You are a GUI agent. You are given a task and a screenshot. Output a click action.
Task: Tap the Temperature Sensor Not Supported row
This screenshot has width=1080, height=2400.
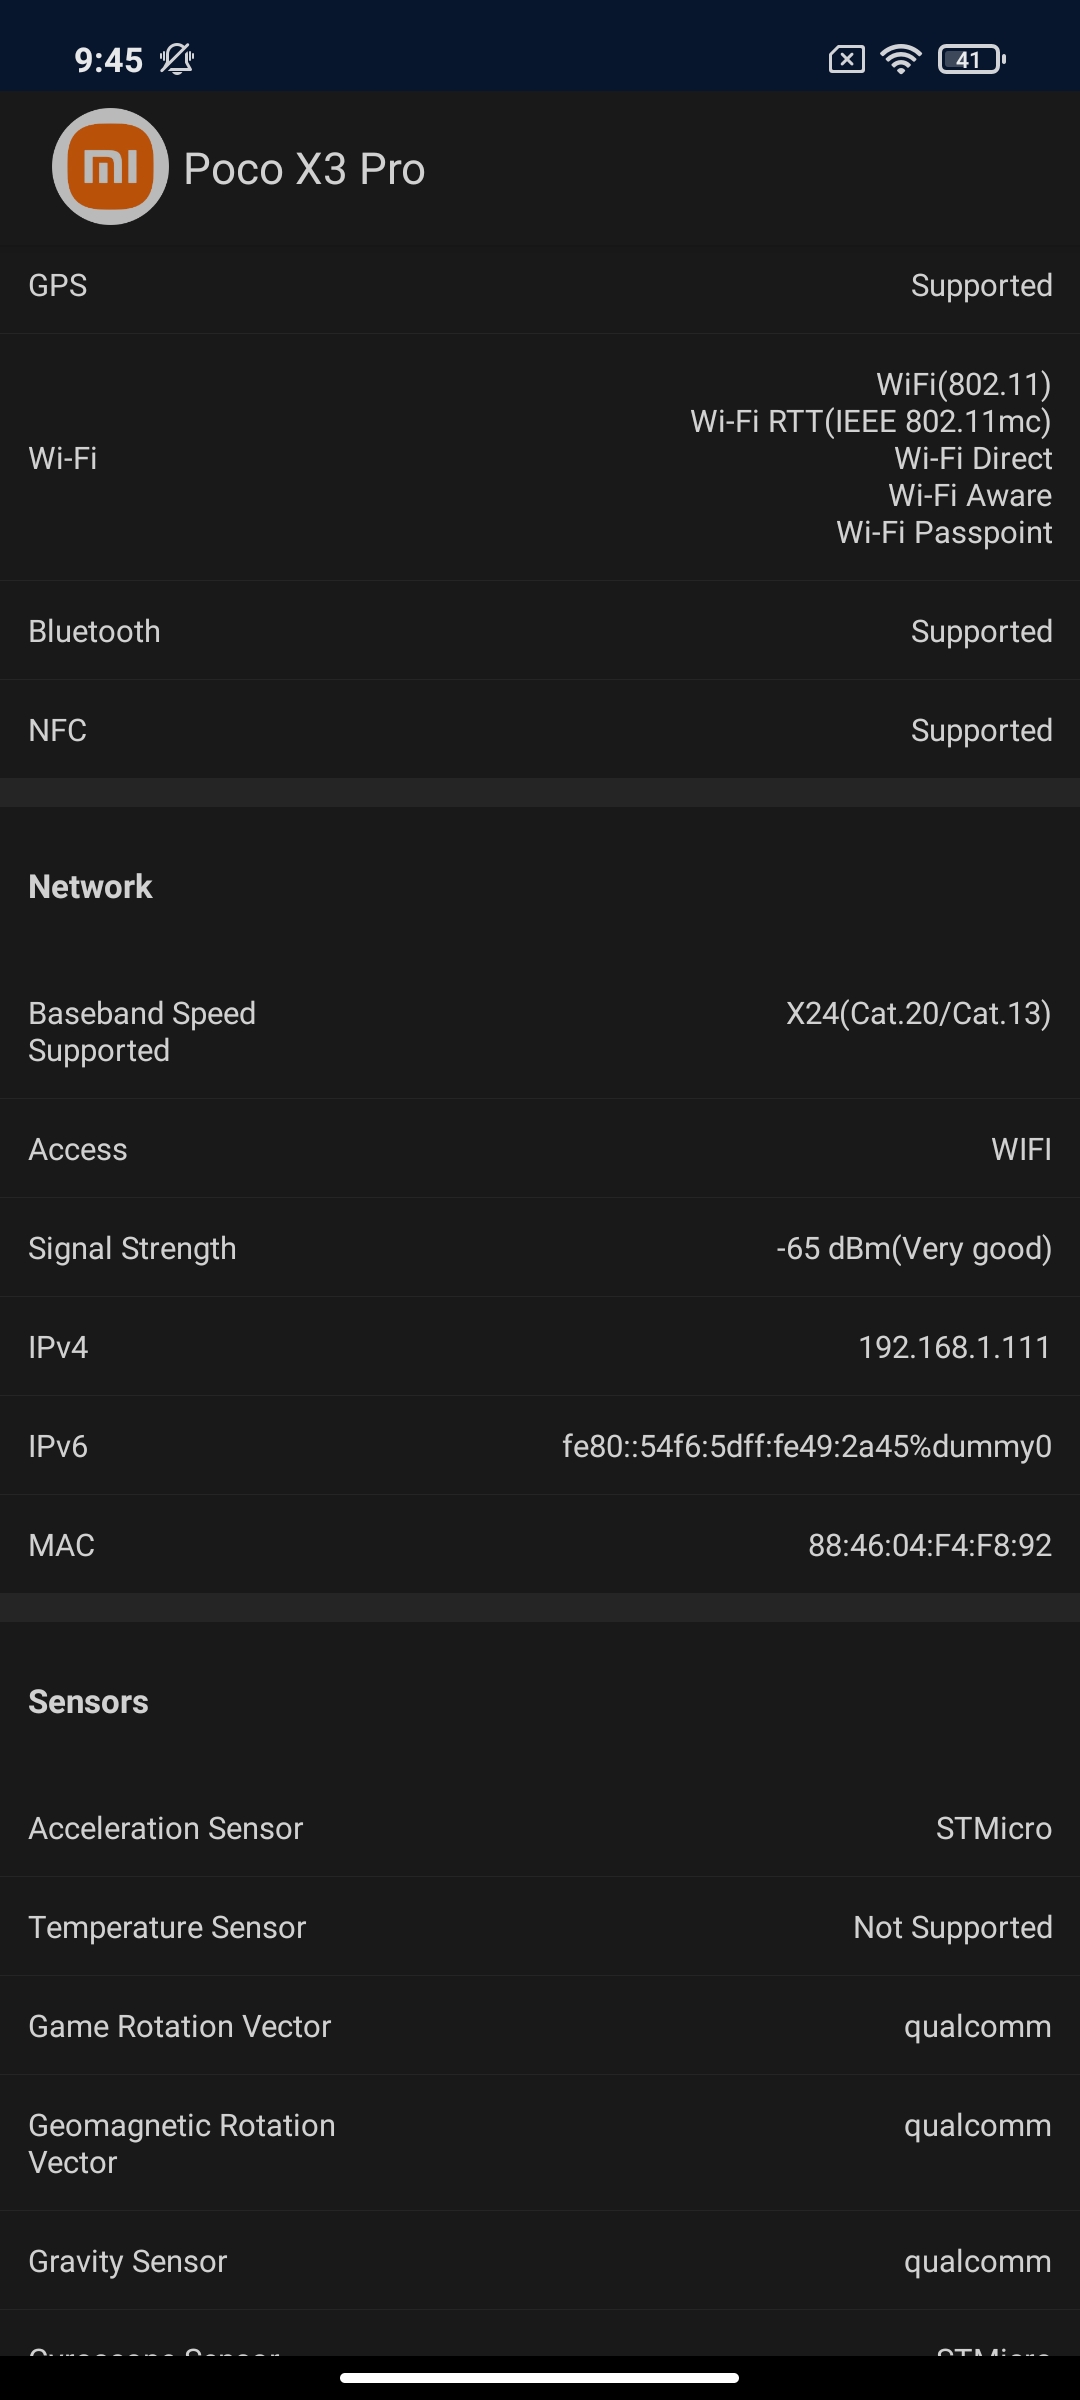coord(540,1928)
